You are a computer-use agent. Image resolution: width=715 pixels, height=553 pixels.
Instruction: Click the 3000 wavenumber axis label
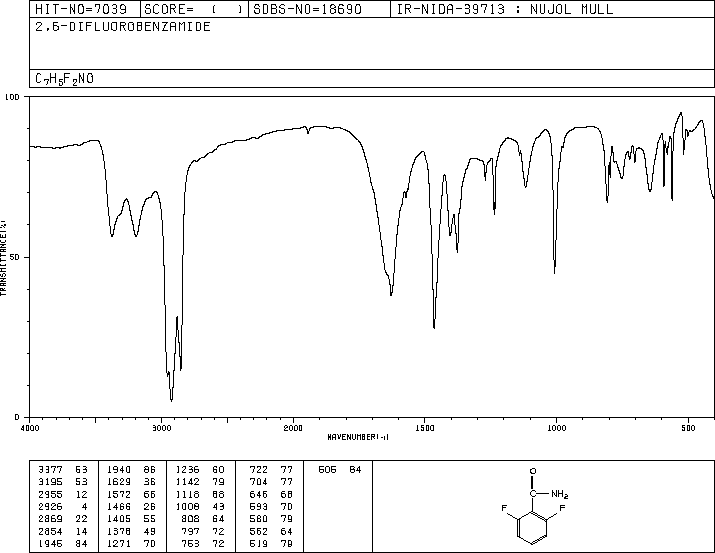pyautogui.click(x=161, y=428)
